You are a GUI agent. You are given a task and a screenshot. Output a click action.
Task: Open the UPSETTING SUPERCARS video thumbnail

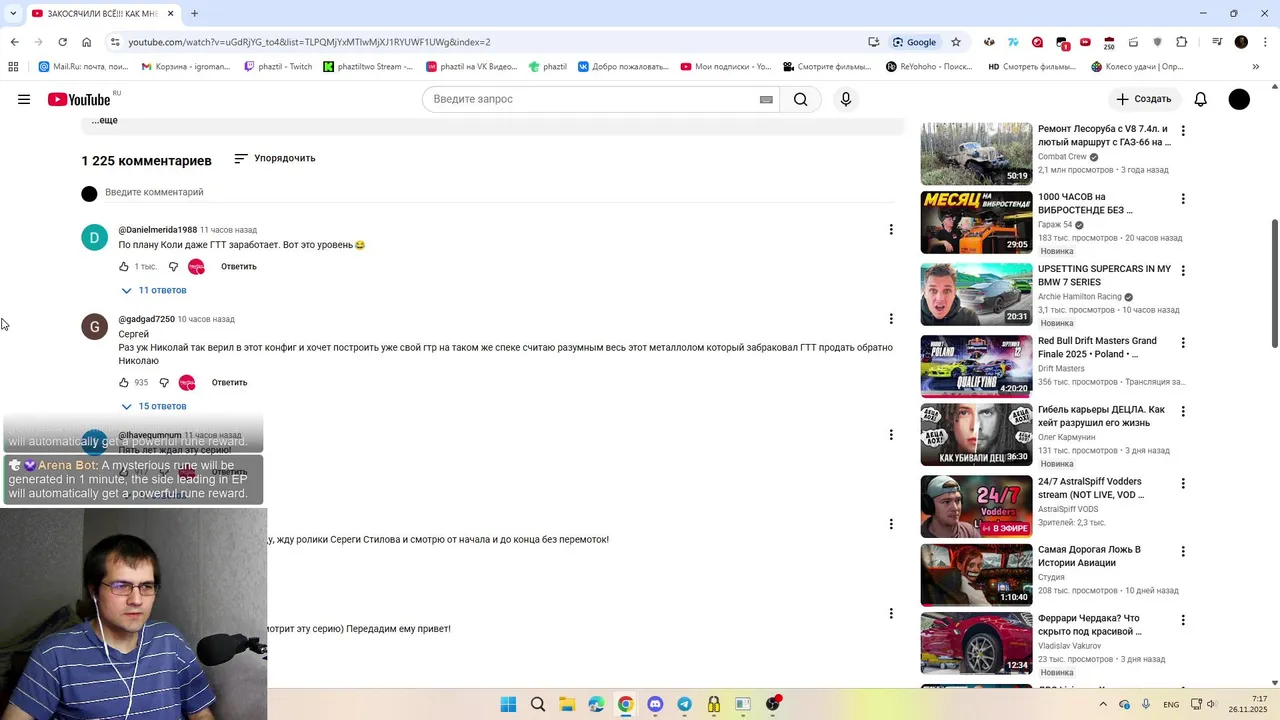[976, 294]
